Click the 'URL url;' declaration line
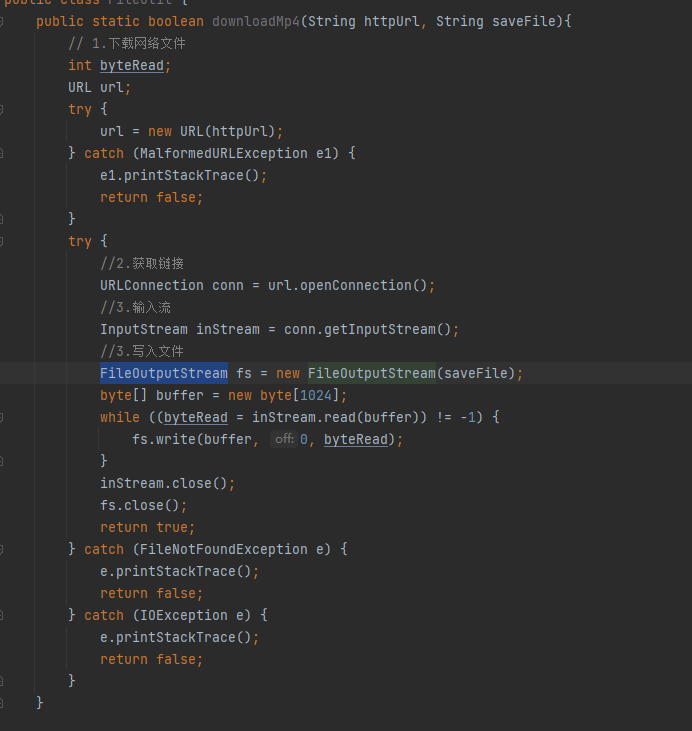The height and width of the screenshot is (731, 692). click(x=100, y=87)
